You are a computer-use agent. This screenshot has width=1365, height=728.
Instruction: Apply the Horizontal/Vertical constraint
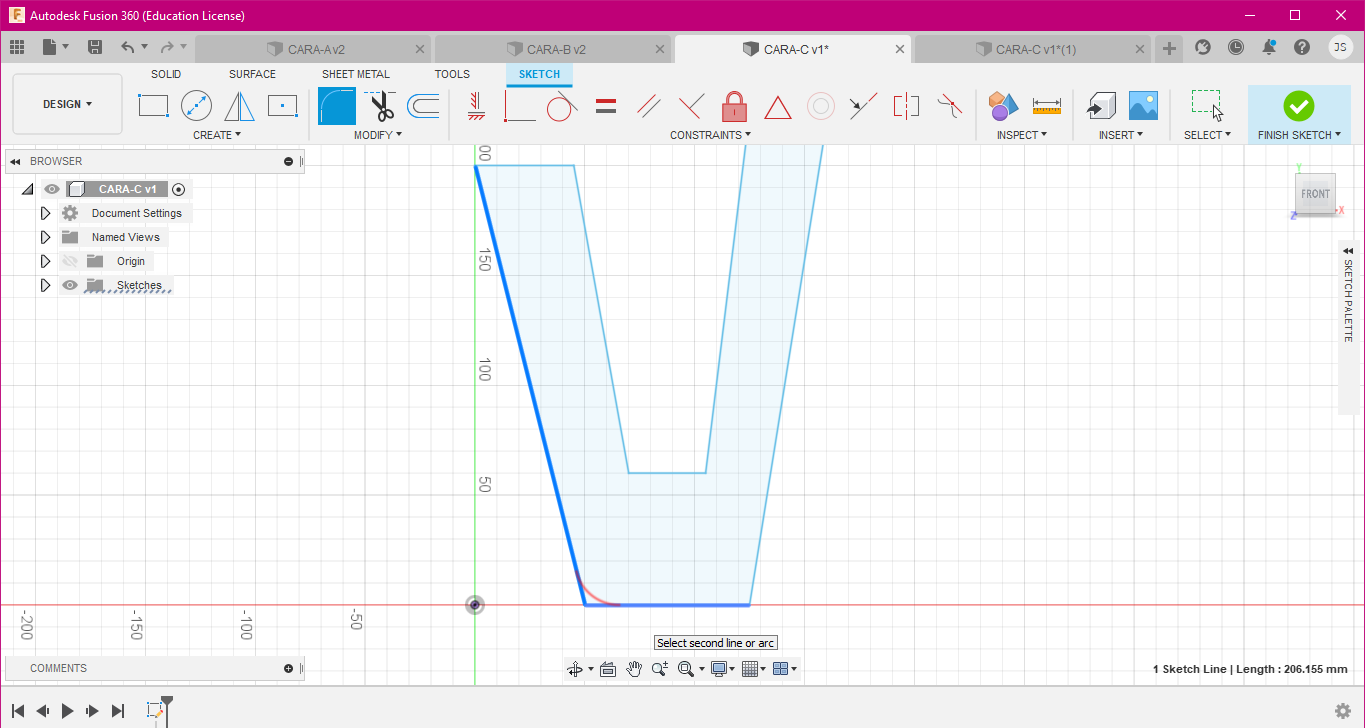476,105
